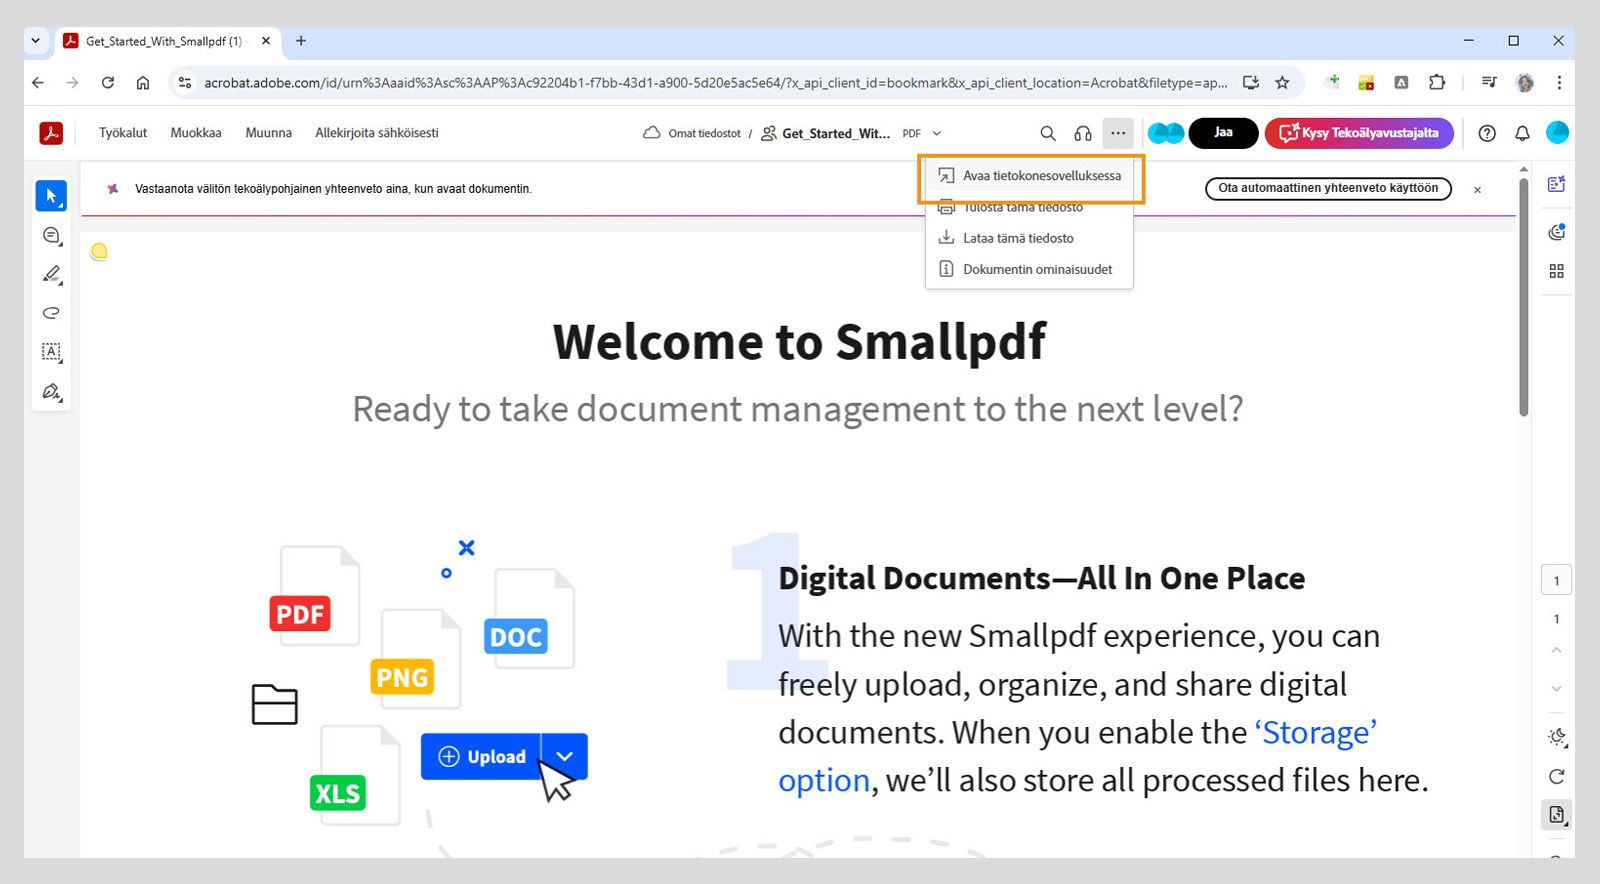
Task: Choose Dokumentin ominaisuudet
Action: [x=1030, y=269]
